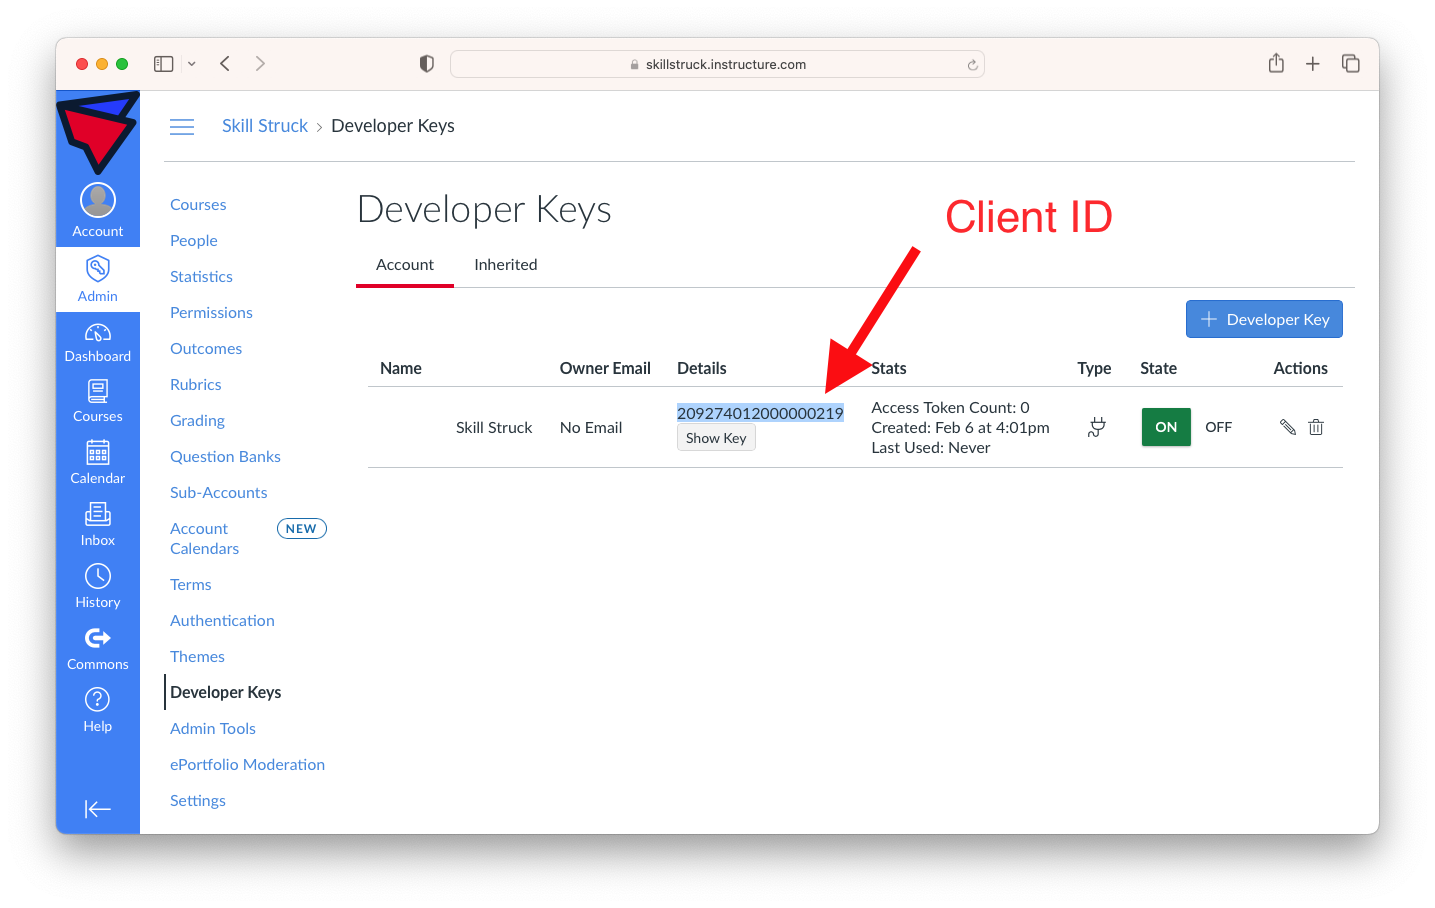Create a new Developer Key

[1264, 318]
